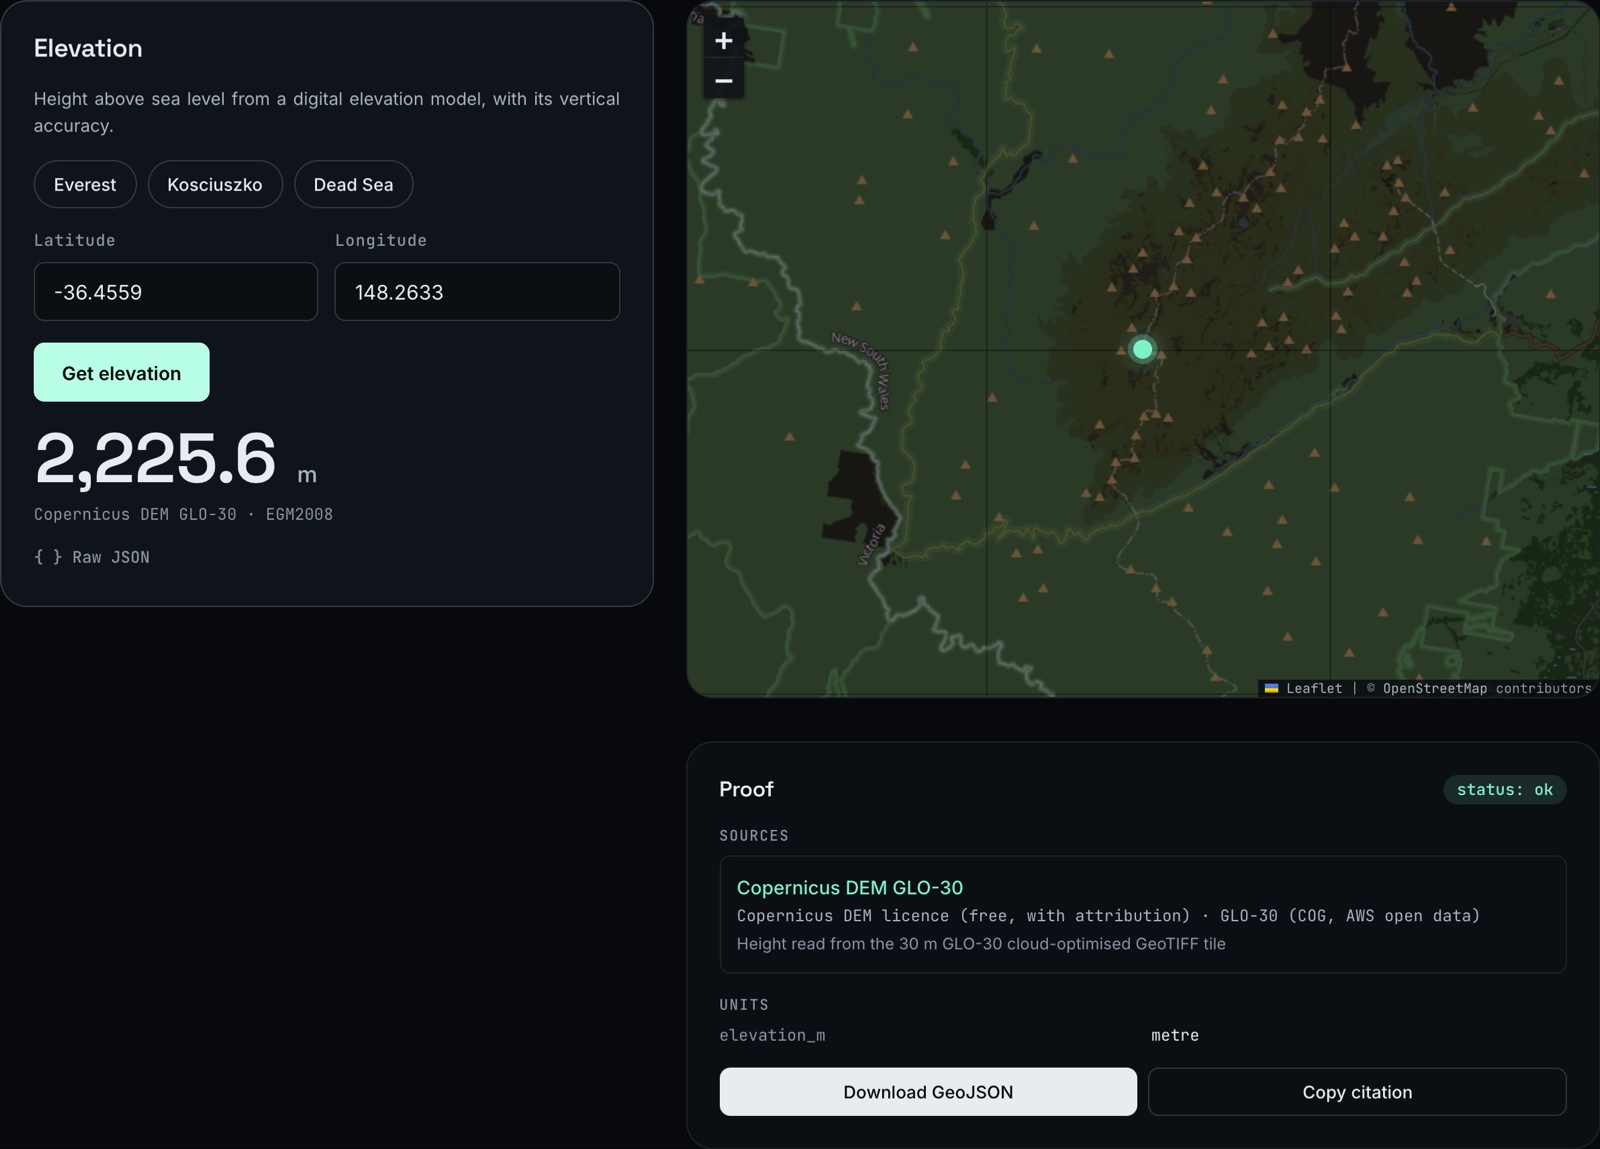This screenshot has height=1149, width=1600.
Task: Click 'Copernicus DEM GLO-30 · EGM2008' caption
Action: coord(183,514)
